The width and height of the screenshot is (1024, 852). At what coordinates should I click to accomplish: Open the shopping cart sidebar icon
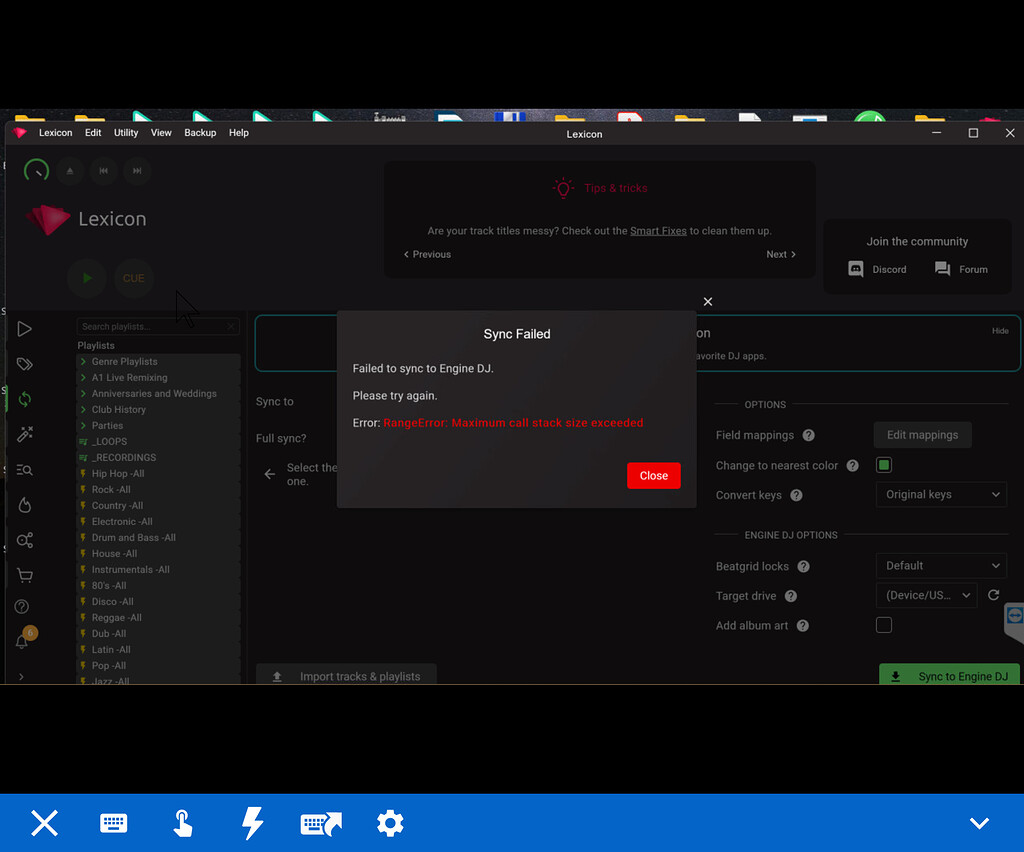(x=25, y=575)
